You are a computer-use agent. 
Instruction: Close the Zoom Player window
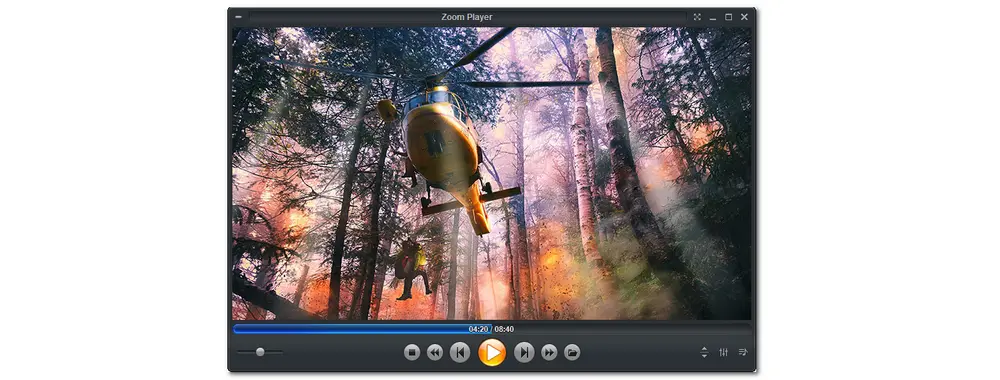coord(744,17)
